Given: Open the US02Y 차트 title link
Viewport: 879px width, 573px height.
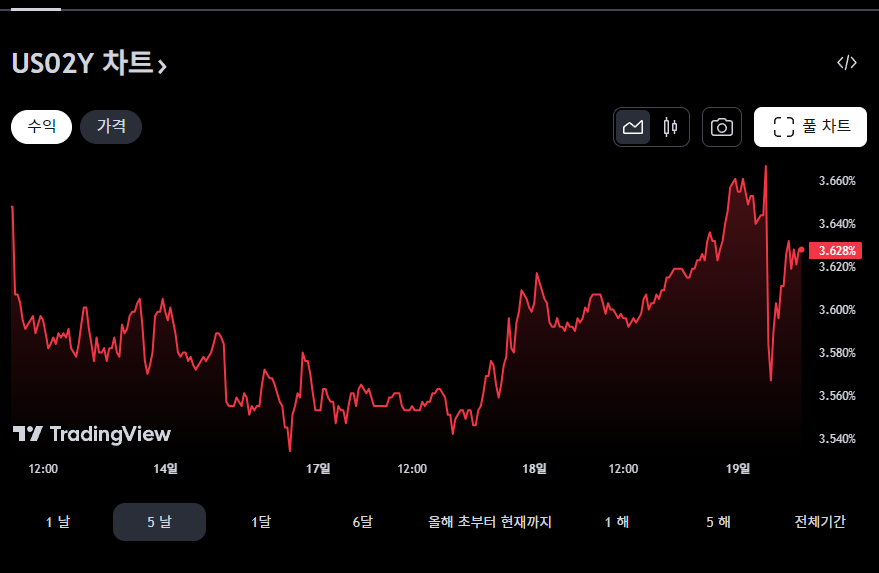Looking at the screenshot, I should (82, 64).
